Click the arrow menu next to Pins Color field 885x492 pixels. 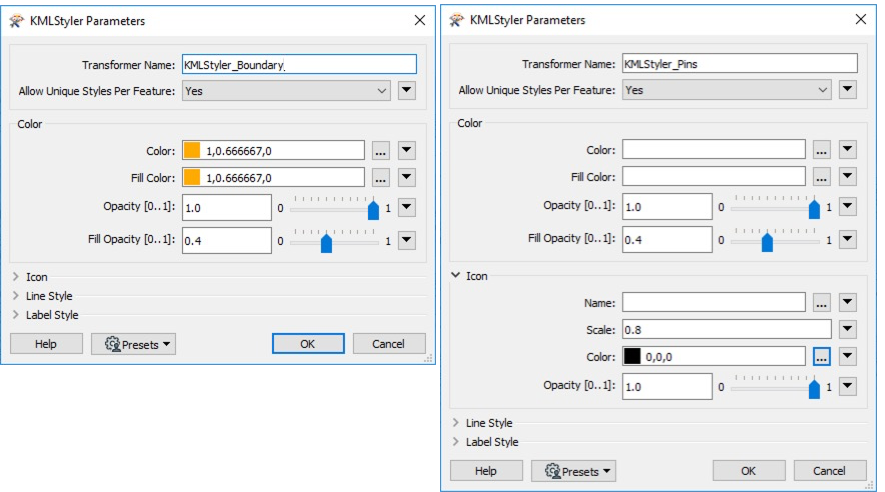click(x=847, y=150)
